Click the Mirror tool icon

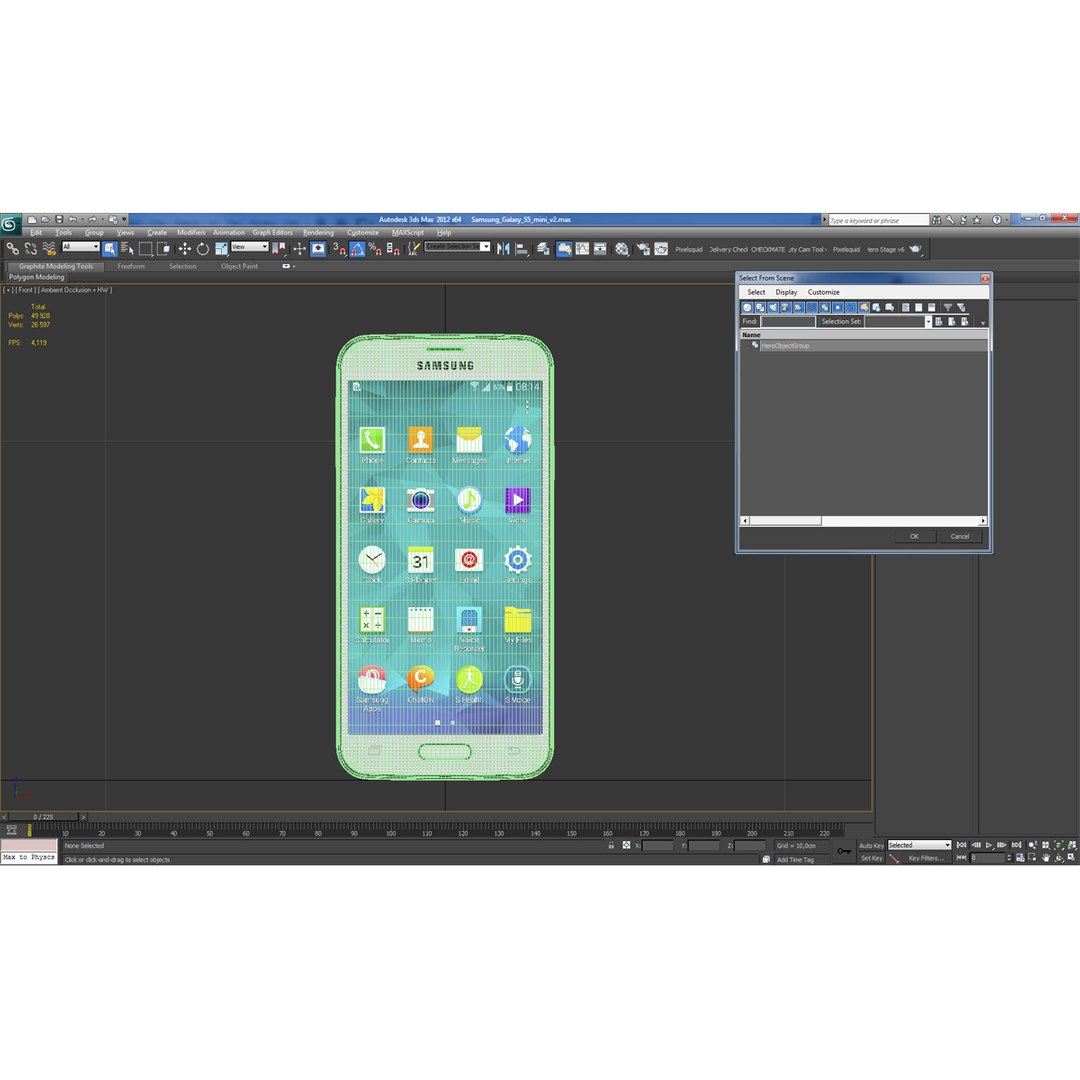pos(503,249)
